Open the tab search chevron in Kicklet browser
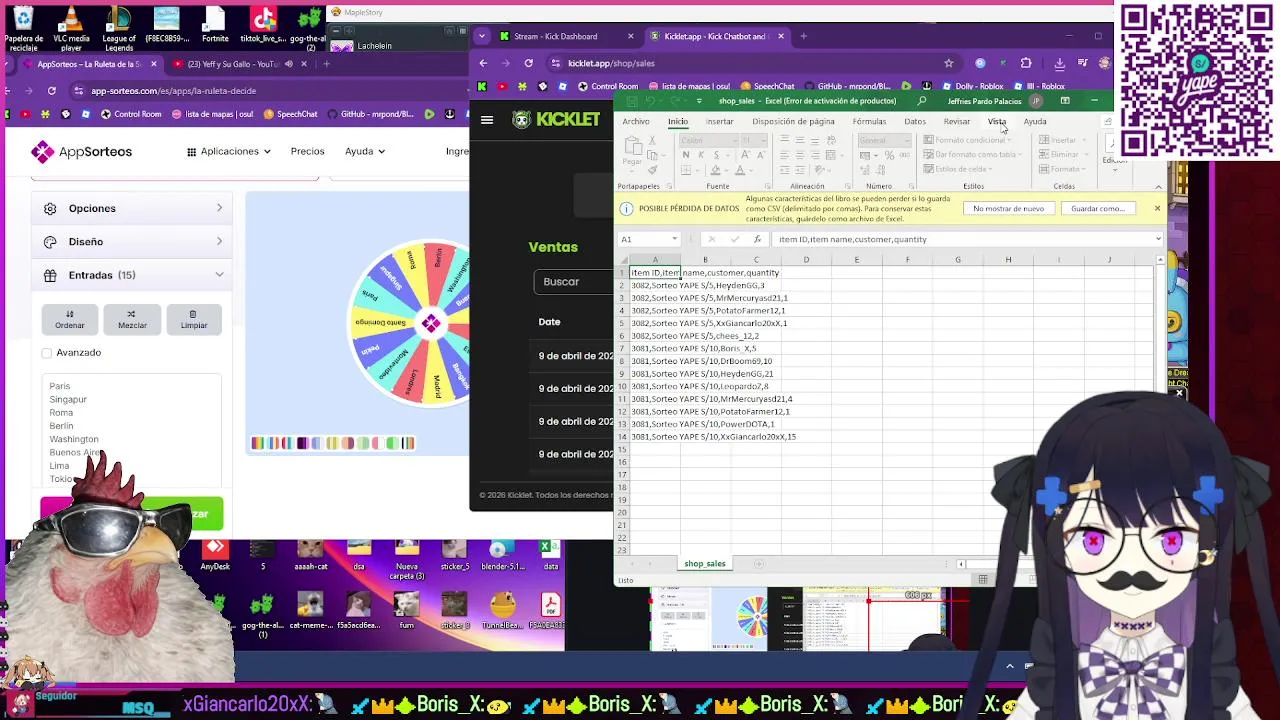This screenshot has height=720, width=1280. [x=482, y=36]
